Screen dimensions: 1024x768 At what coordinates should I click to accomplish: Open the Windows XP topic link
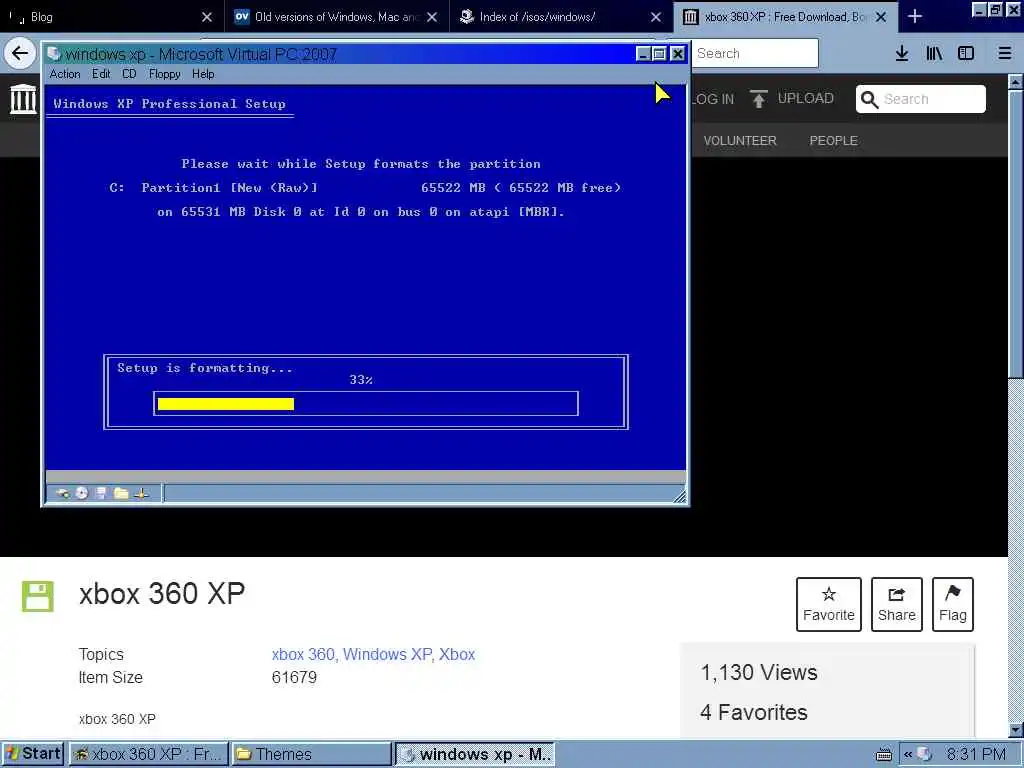coord(387,654)
